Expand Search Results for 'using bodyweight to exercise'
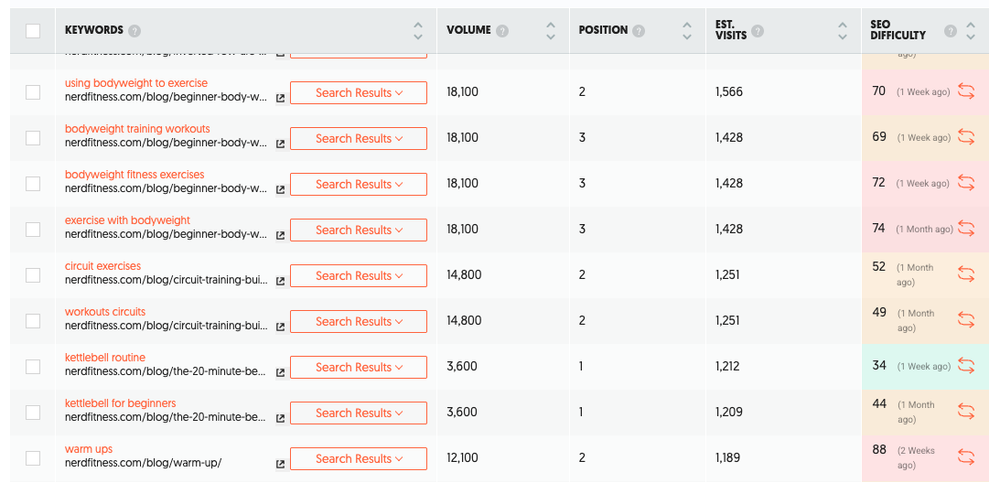1000x482 pixels. point(358,92)
